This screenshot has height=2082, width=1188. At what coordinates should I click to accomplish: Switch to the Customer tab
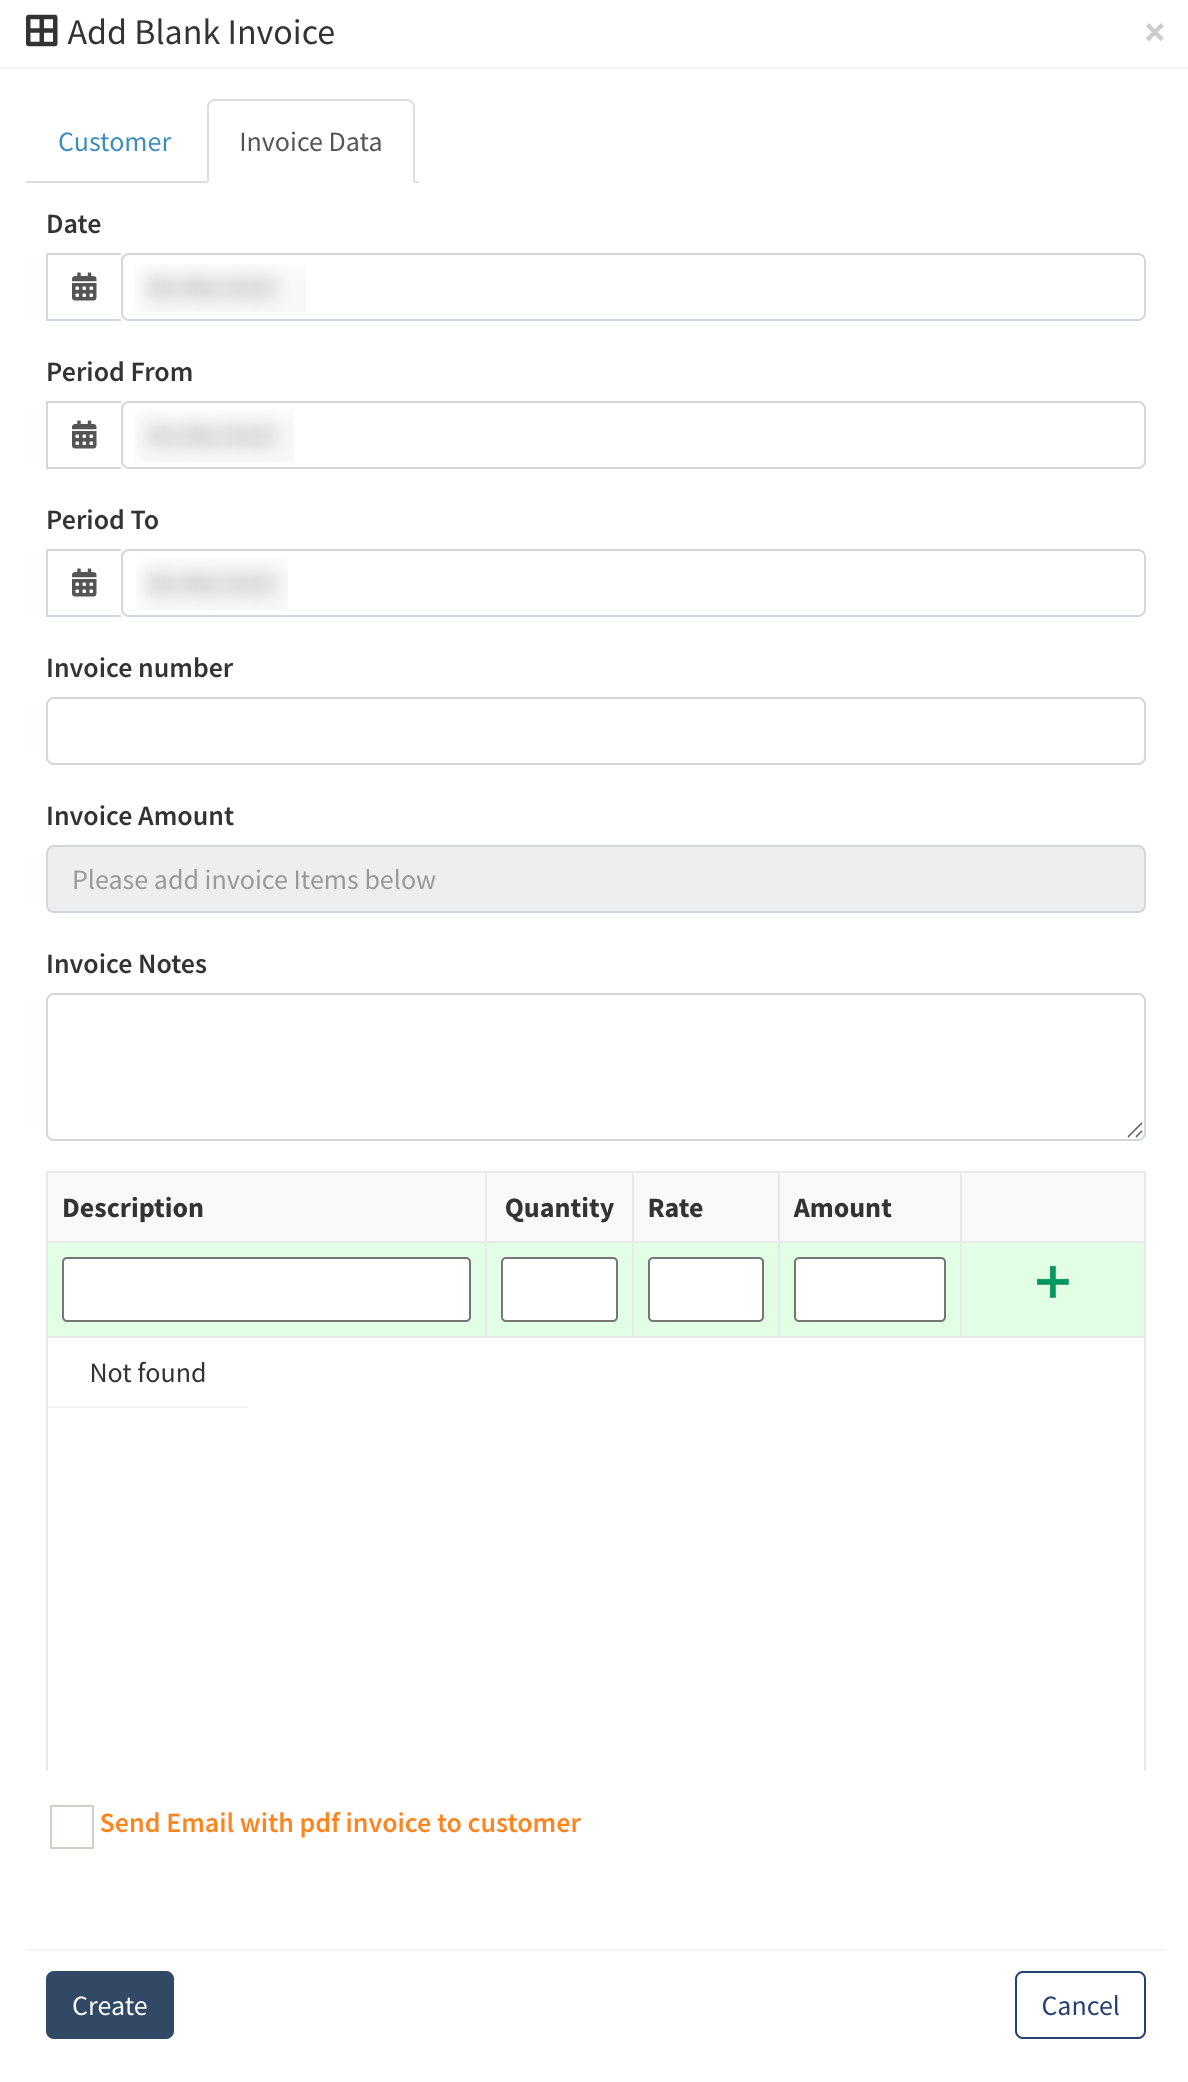pos(115,143)
